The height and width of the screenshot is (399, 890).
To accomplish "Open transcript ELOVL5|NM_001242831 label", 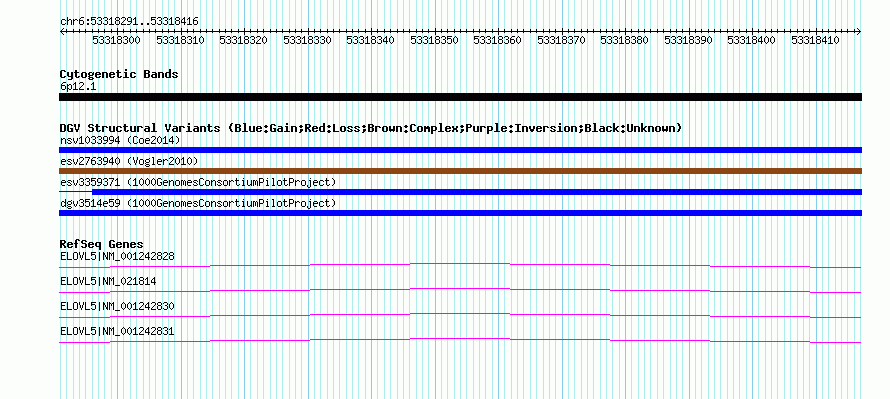I will click(117, 331).
